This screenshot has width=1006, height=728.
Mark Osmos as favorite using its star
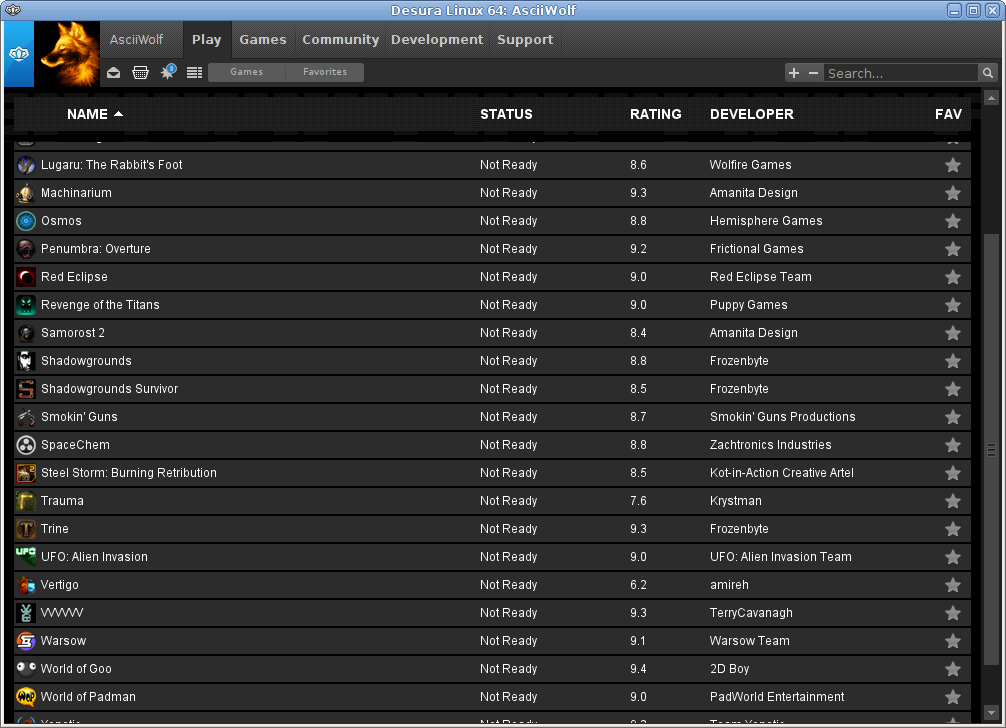[953, 221]
